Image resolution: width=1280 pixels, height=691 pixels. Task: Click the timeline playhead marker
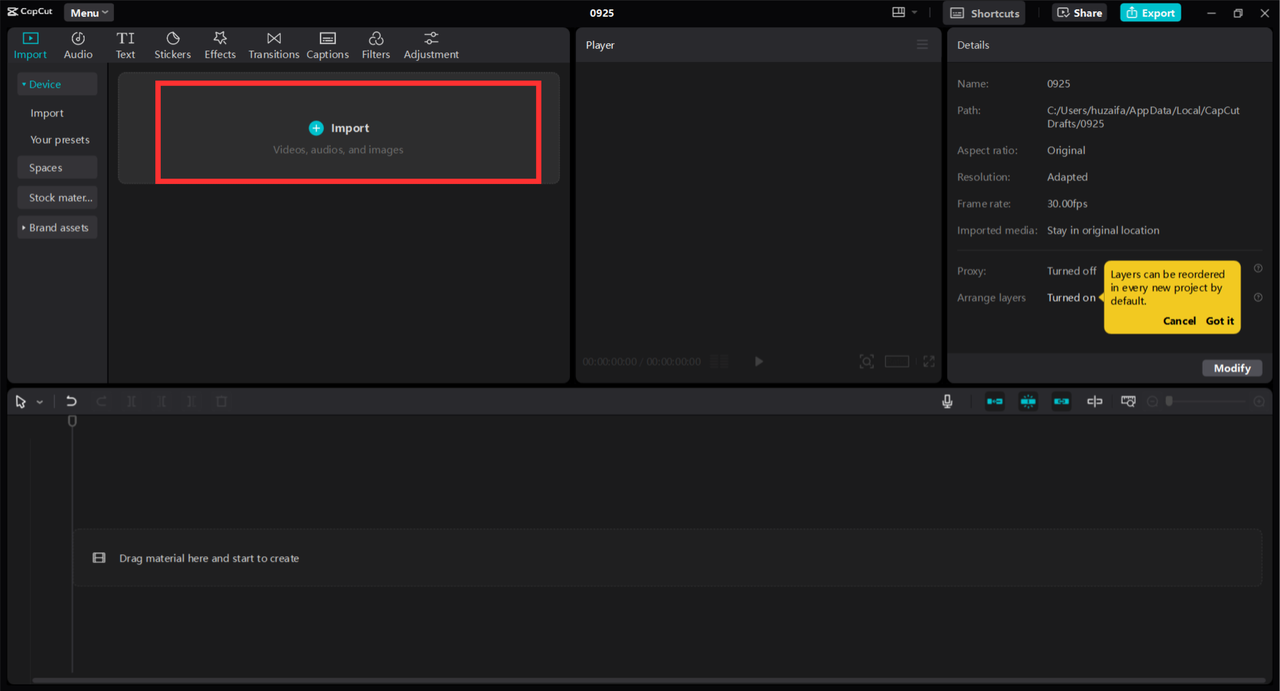click(72, 421)
